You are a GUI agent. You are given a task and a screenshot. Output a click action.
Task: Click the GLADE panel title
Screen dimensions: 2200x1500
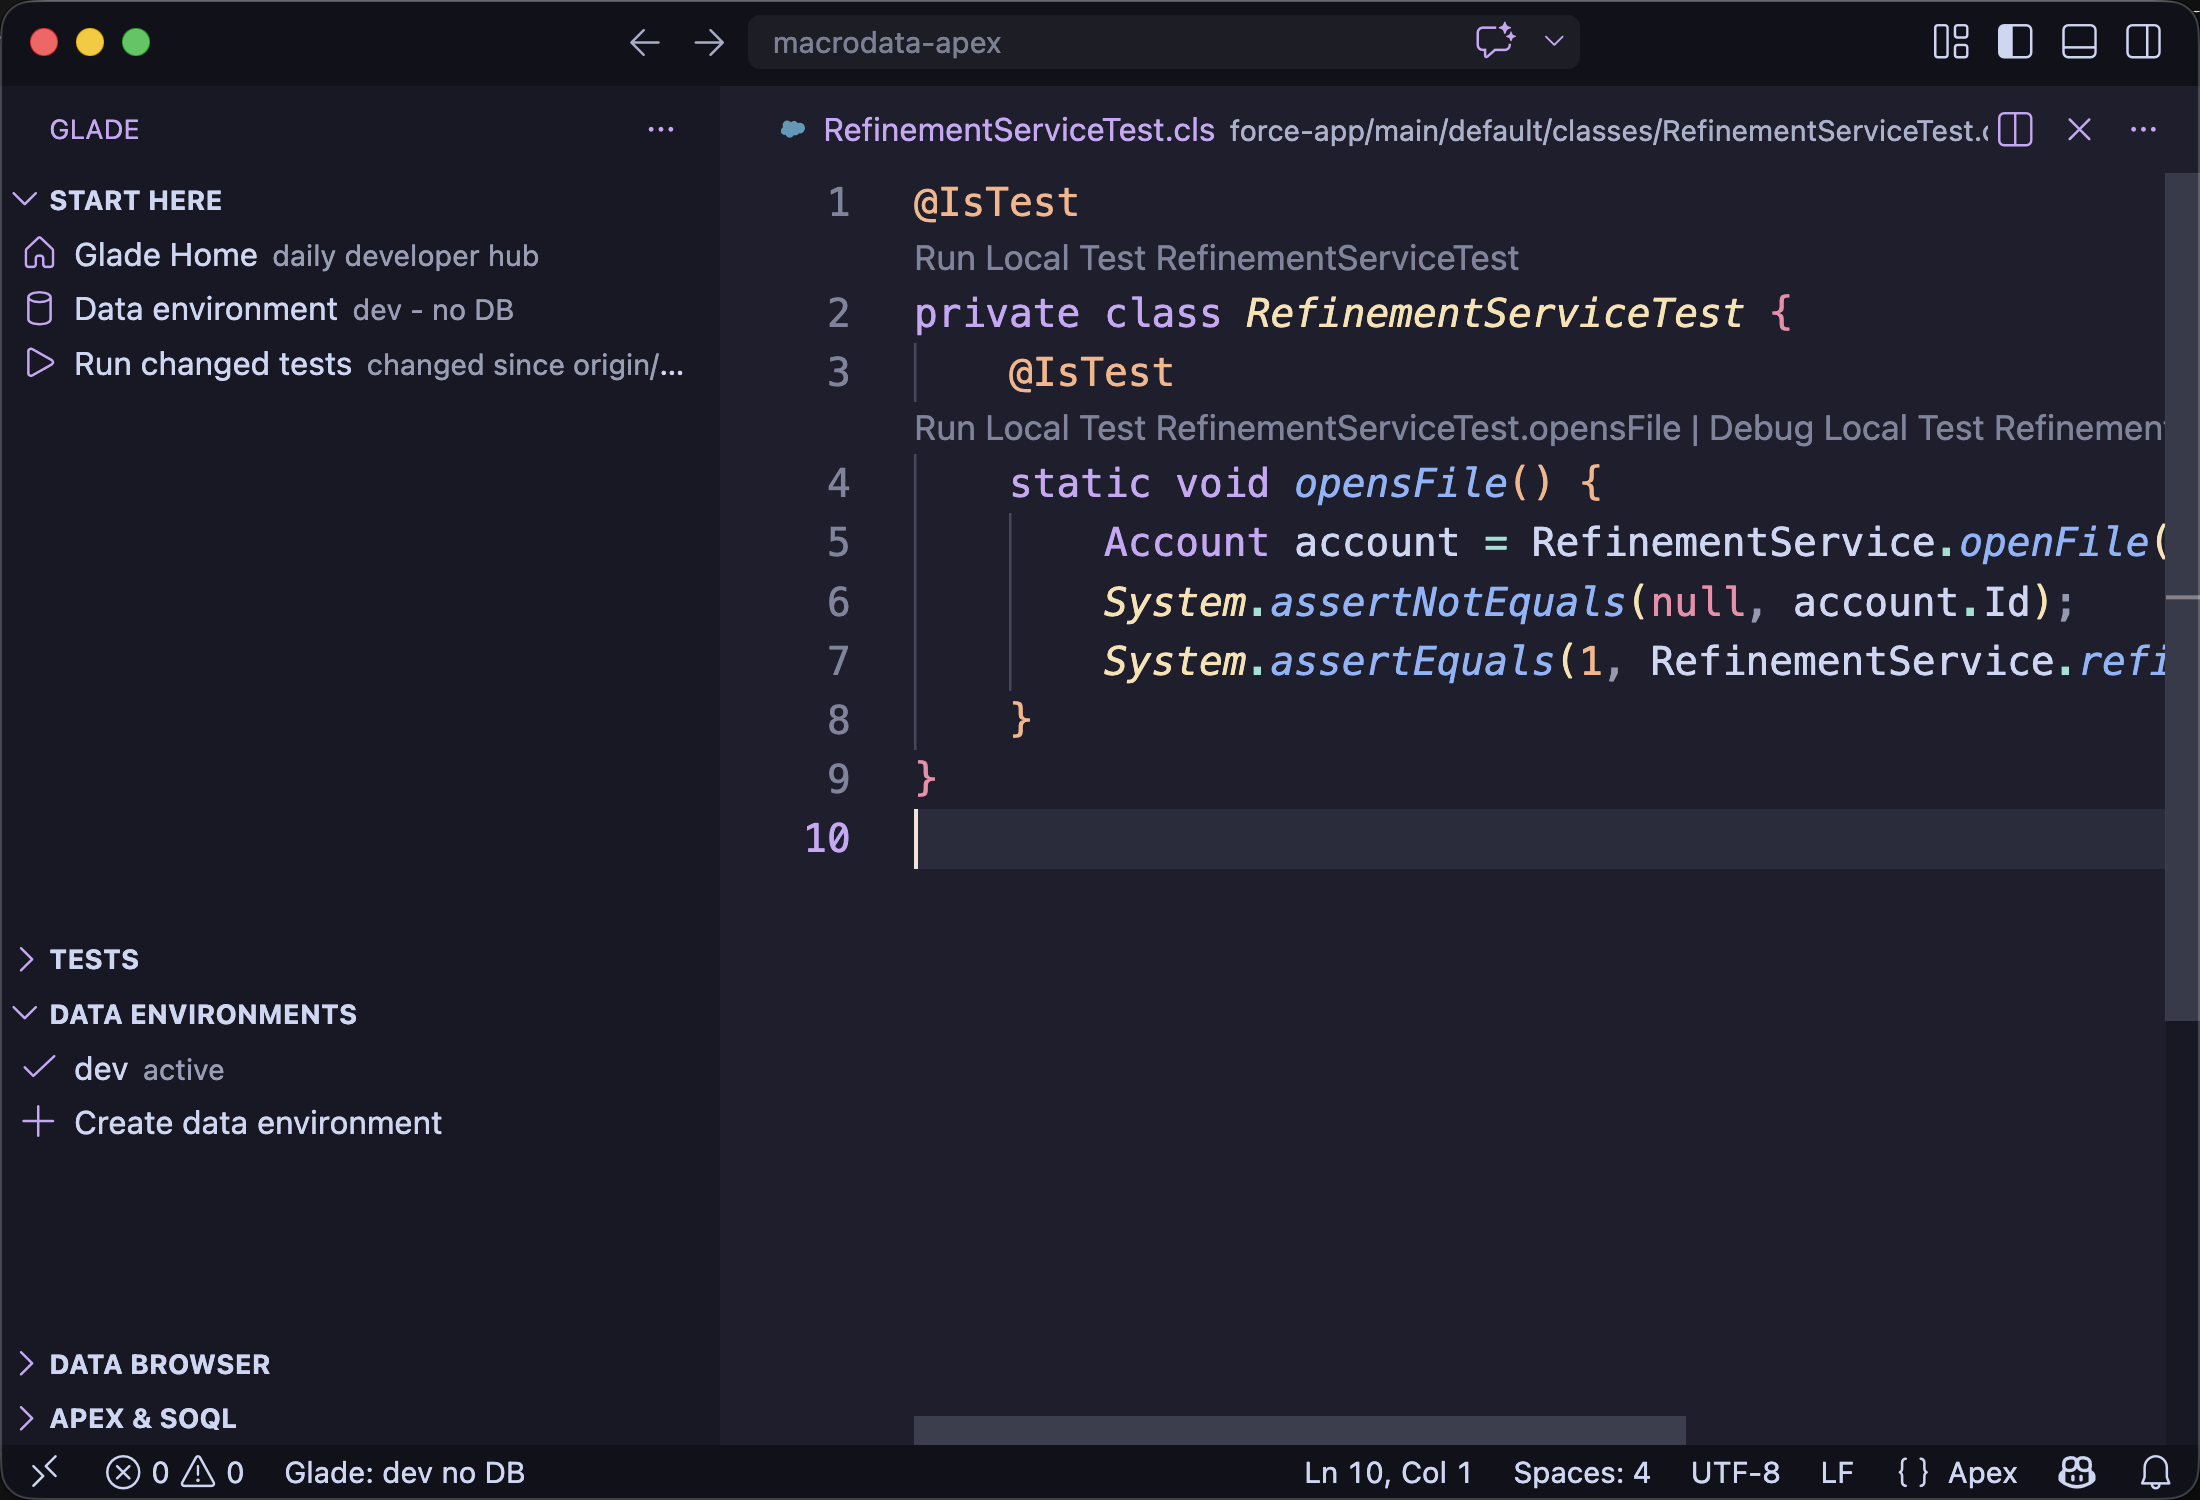94,129
